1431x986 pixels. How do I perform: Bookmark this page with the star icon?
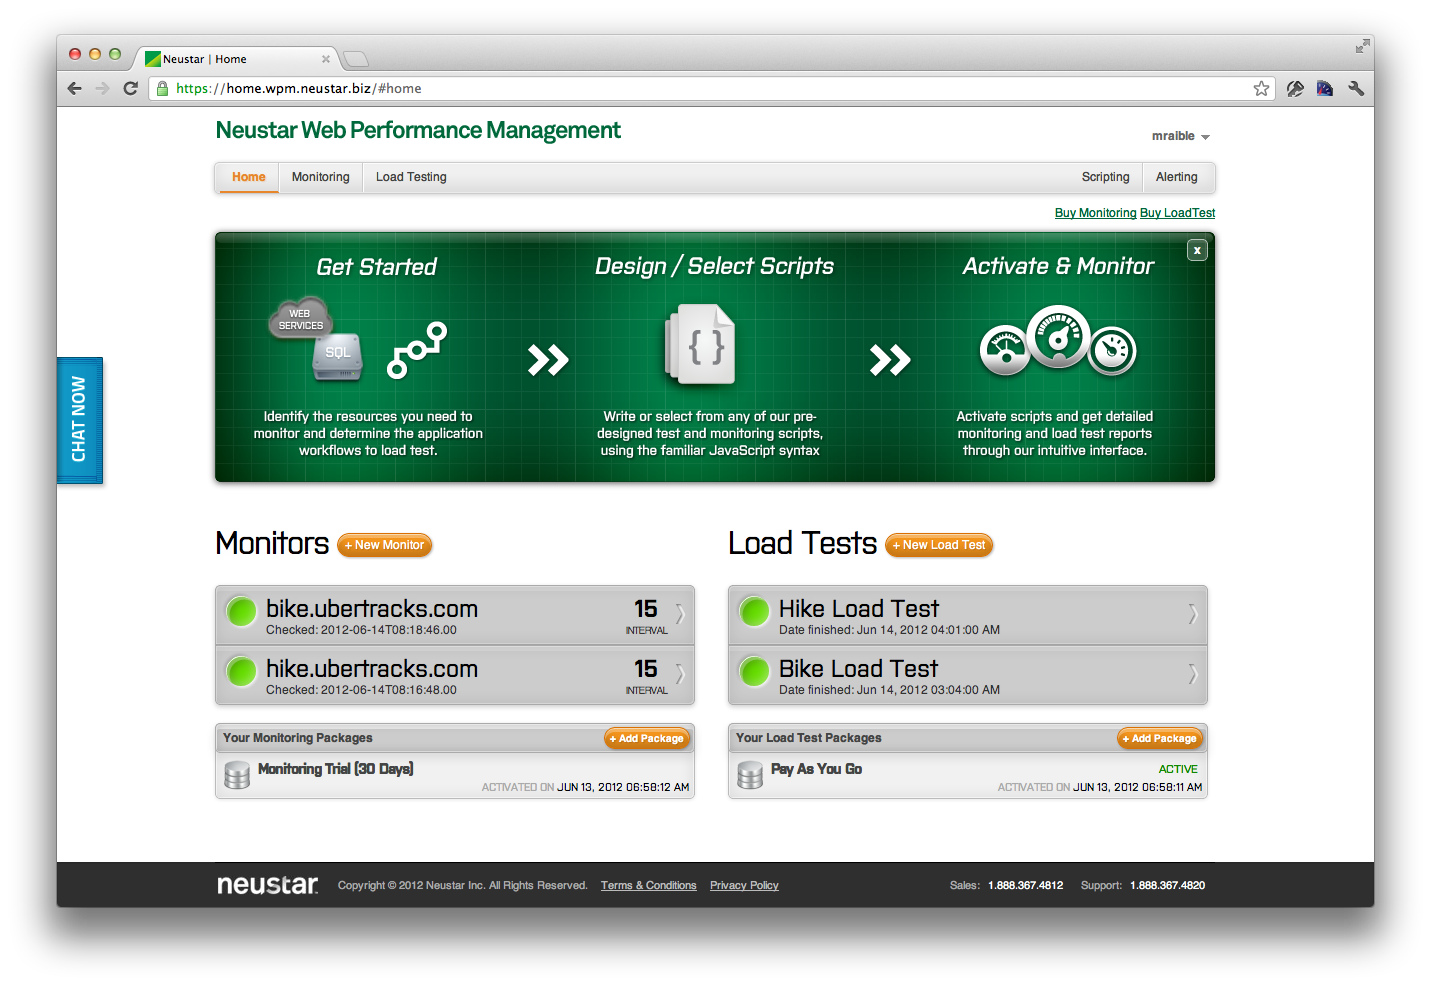[1261, 88]
